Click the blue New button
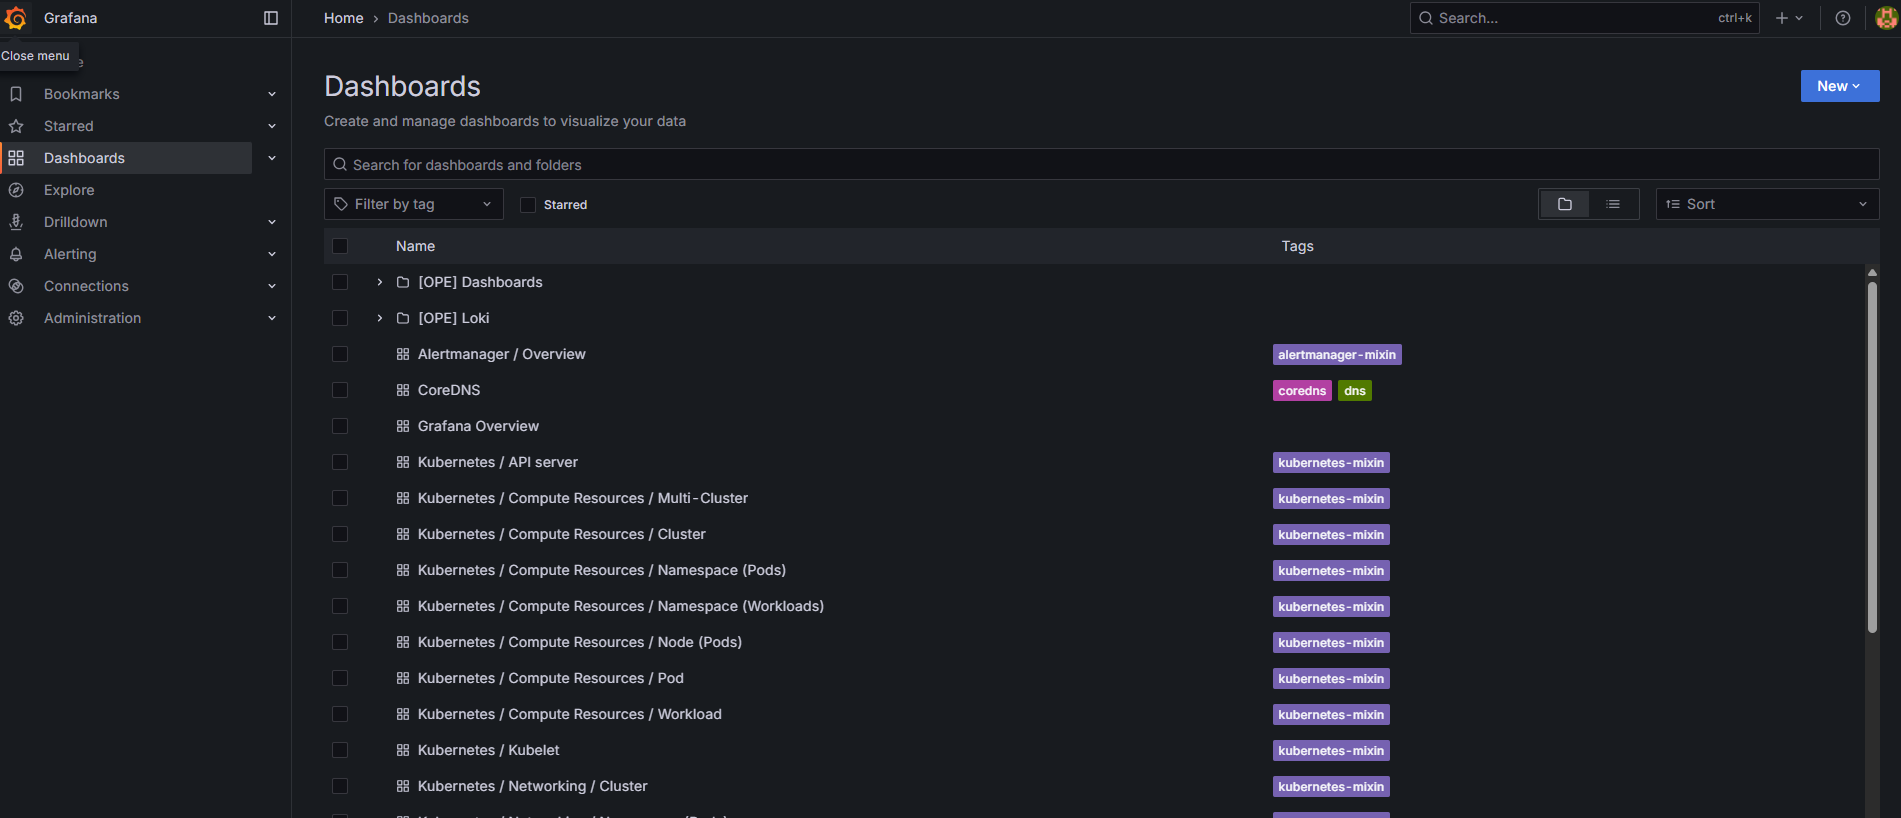This screenshot has height=818, width=1901. pos(1839,86)
